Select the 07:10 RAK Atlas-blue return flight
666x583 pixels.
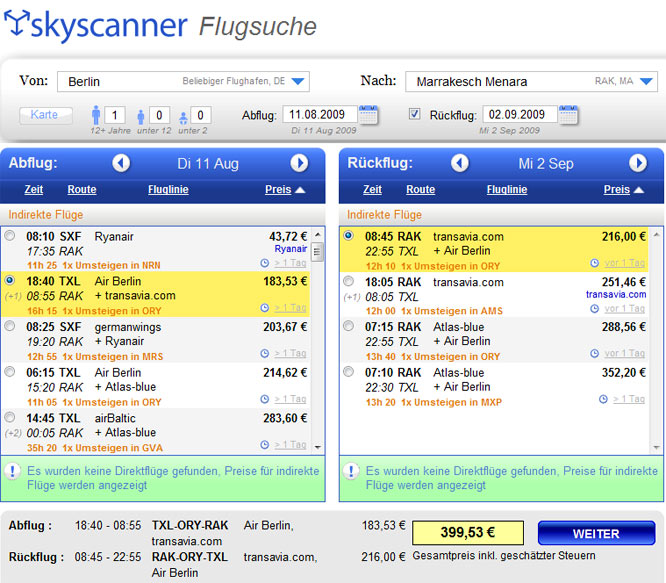pos(348,372)
